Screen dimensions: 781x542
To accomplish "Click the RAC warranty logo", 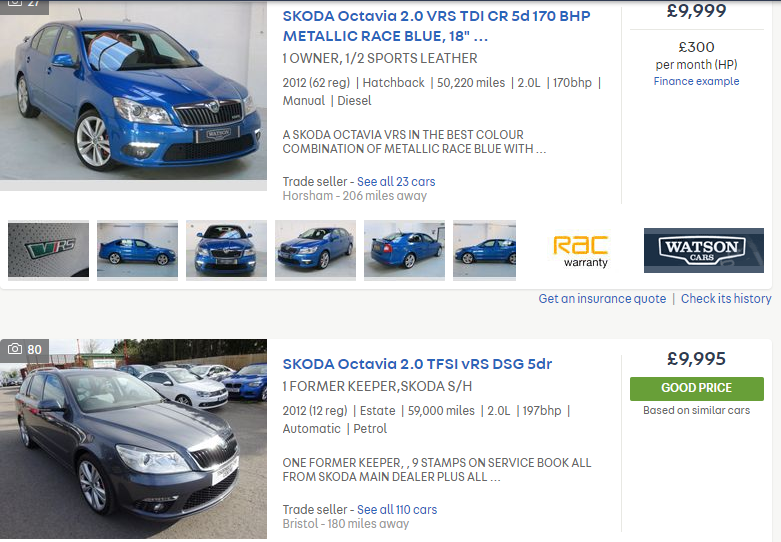I will [581, 251].
